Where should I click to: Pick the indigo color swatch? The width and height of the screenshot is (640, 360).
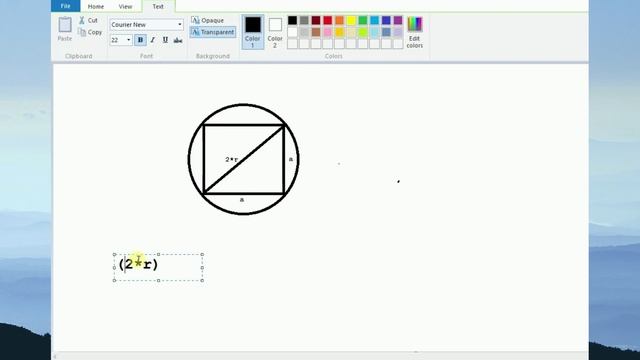386,20
